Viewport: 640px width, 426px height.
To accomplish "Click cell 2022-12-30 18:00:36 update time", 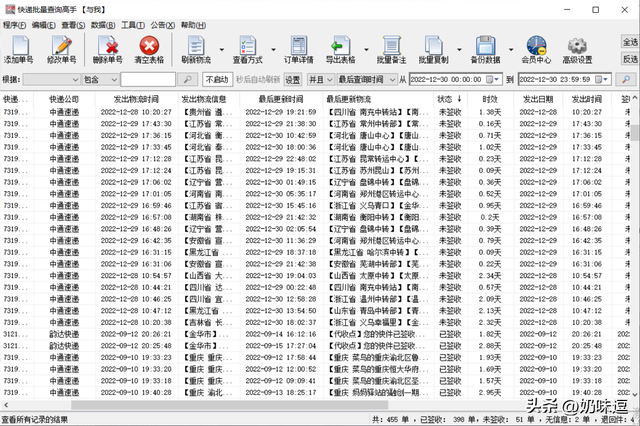I will (x=281, y=147).
